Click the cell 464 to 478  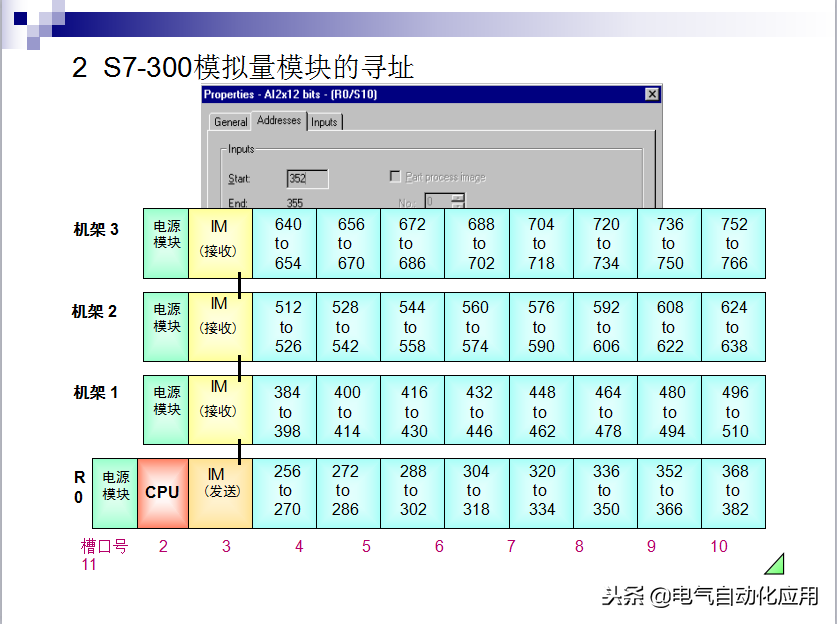point(606,410)
